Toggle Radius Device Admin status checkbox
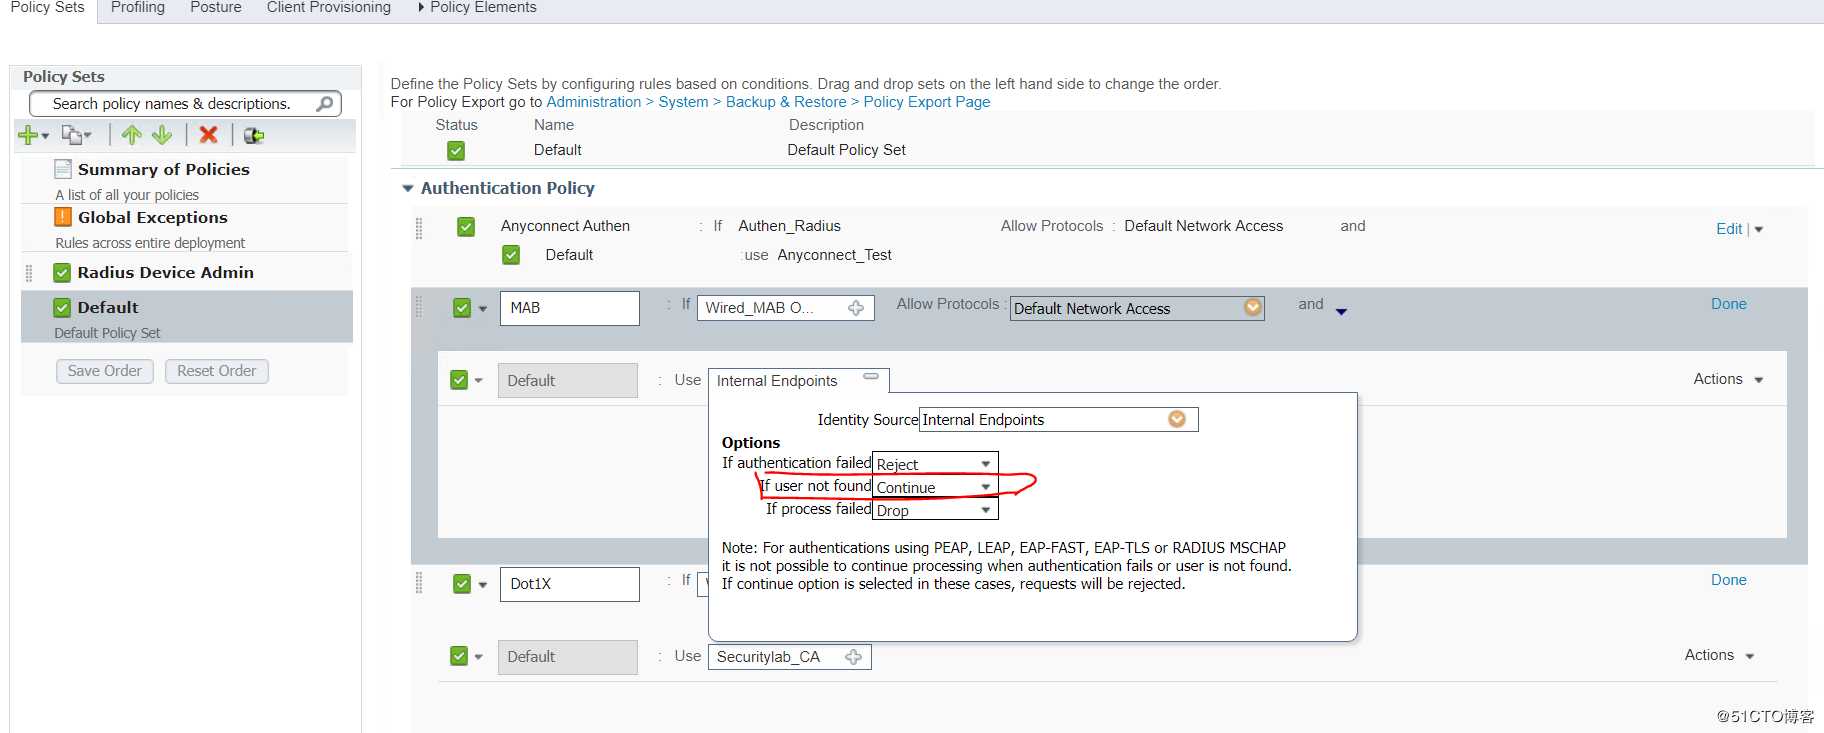 62,273
